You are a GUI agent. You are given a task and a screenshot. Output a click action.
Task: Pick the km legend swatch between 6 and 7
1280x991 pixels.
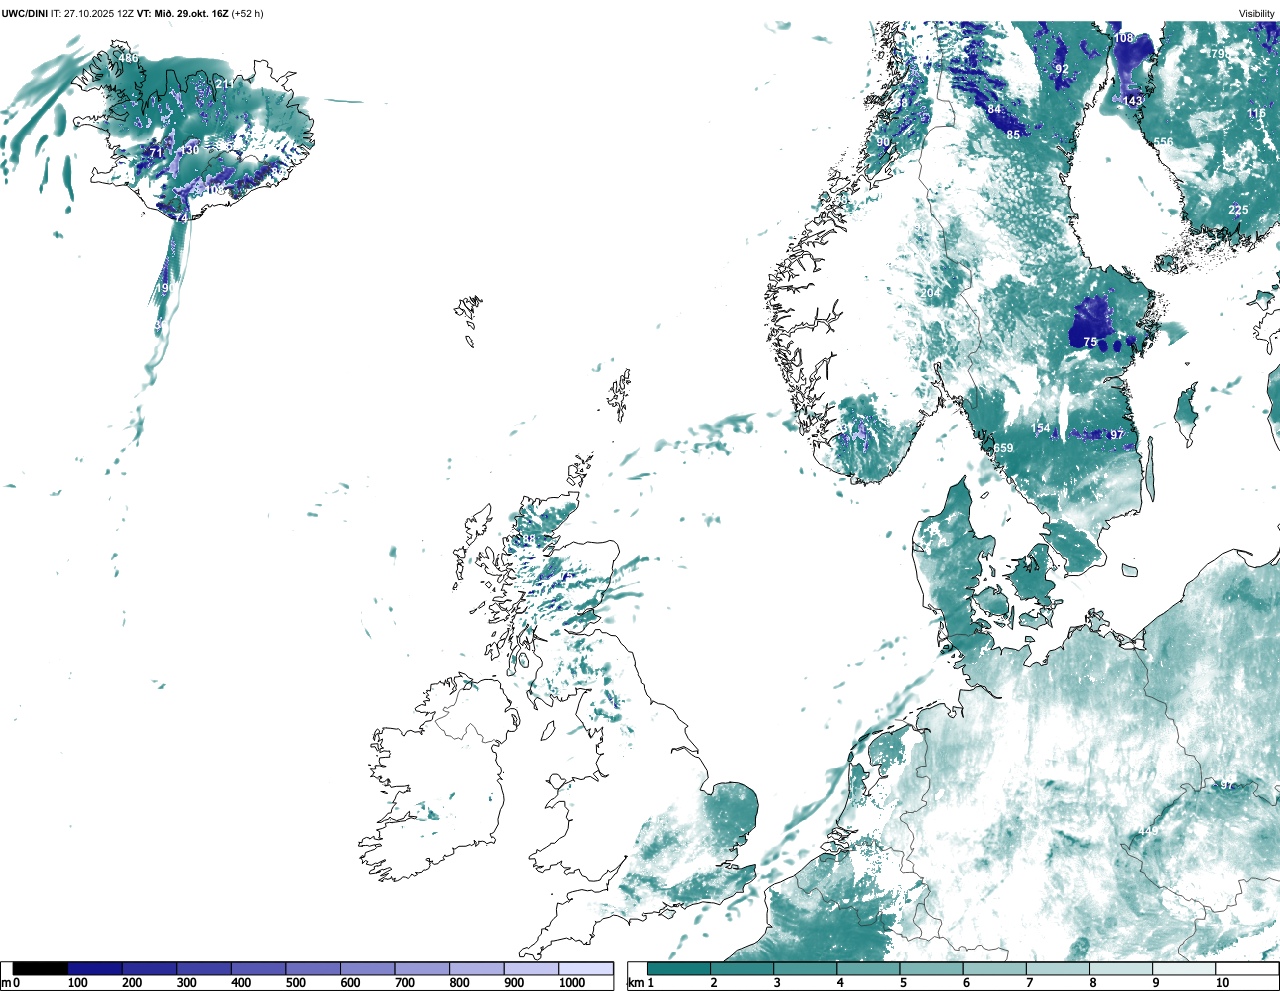click(994, 968)
